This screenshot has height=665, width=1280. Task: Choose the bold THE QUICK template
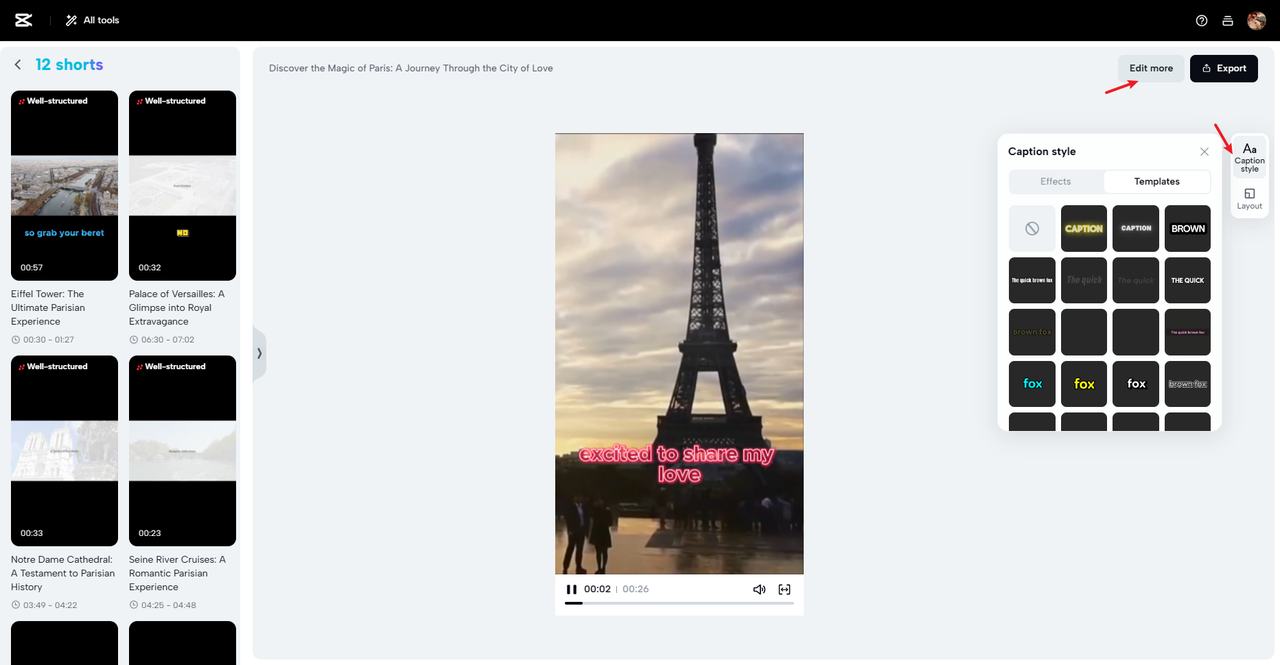point(1188,280)
